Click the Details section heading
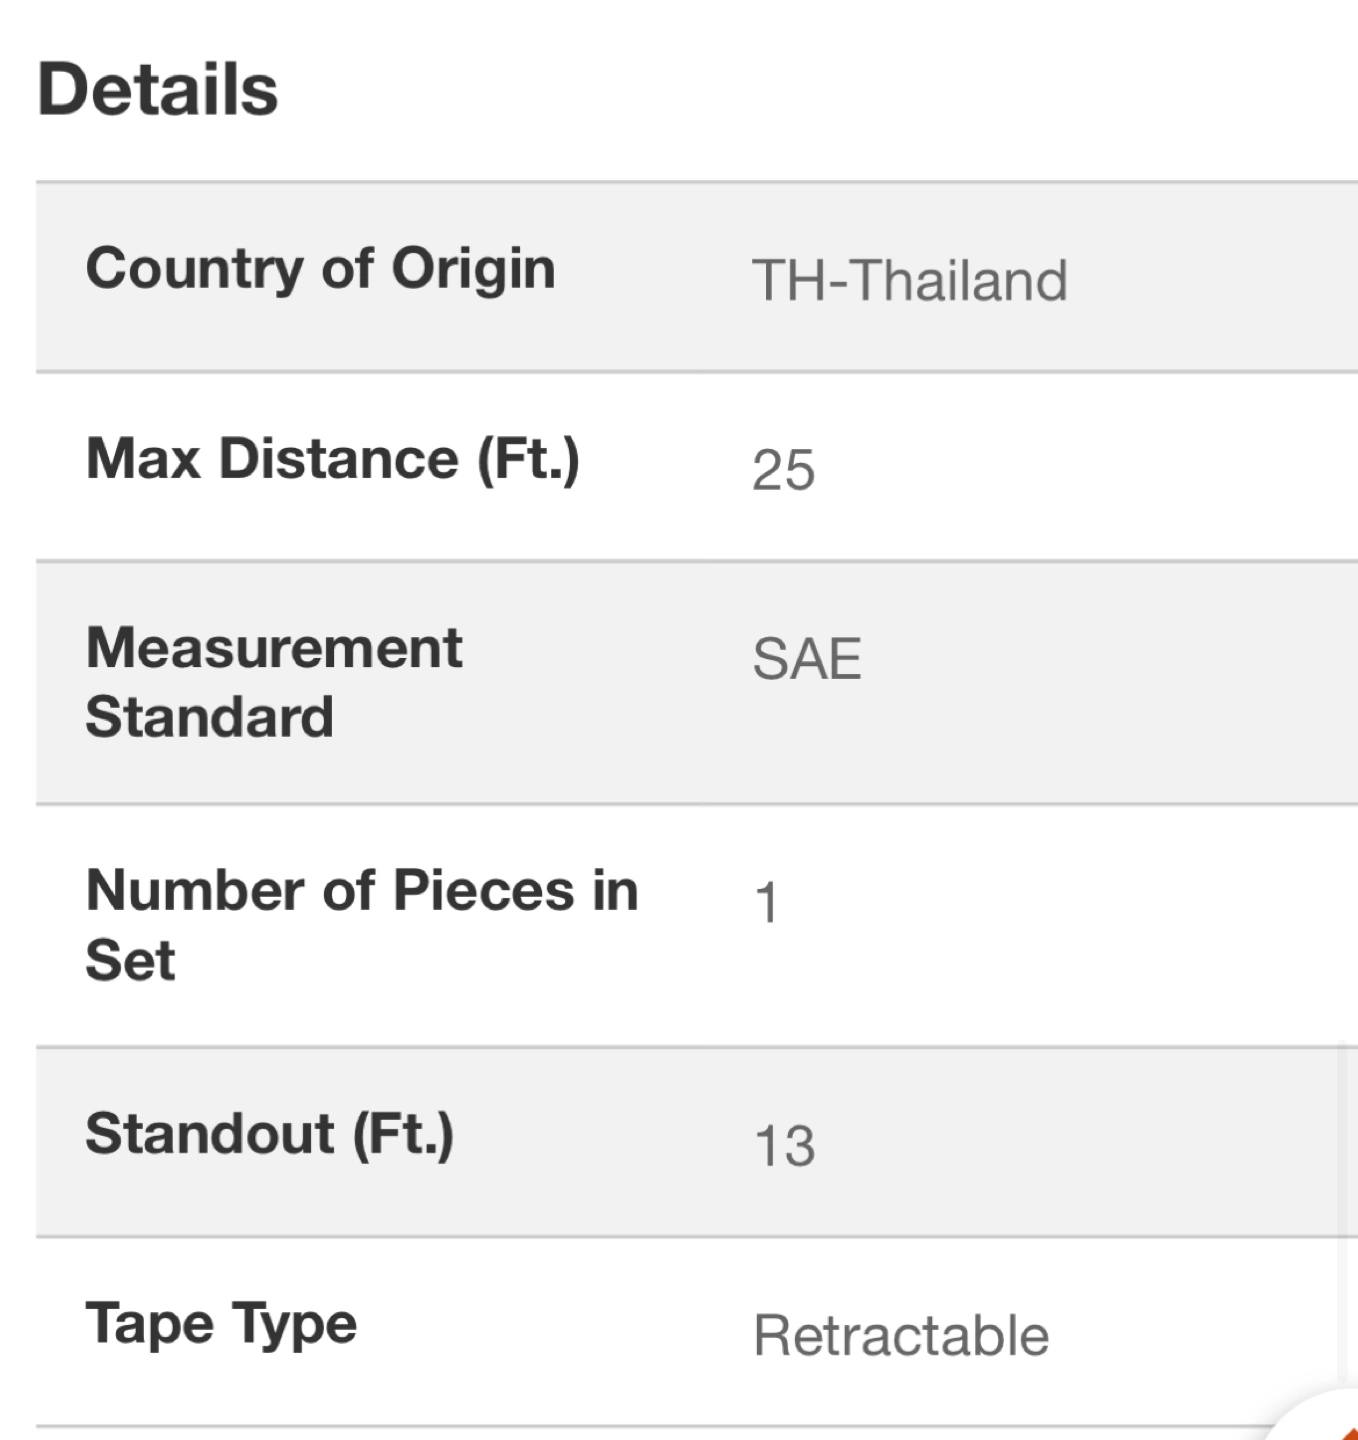This screenshot has height=1440, width=1358. (x=157, y=89)
